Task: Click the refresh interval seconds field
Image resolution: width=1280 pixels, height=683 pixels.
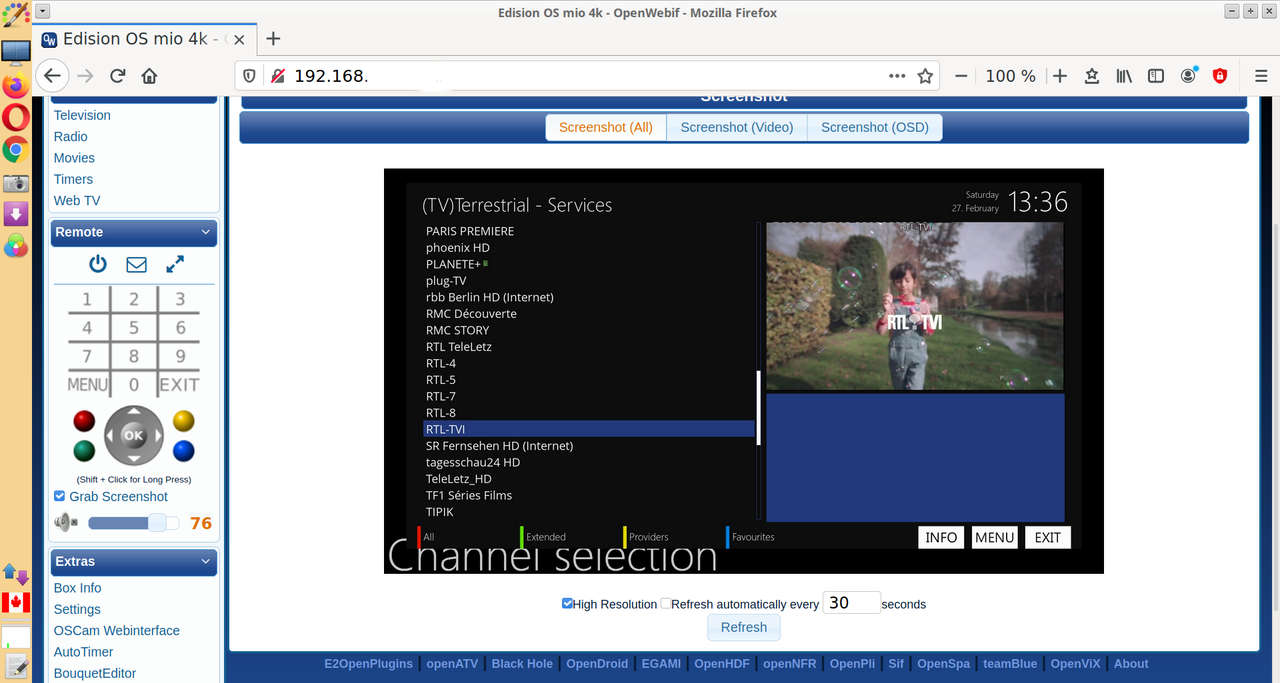Action: point(852,603)
